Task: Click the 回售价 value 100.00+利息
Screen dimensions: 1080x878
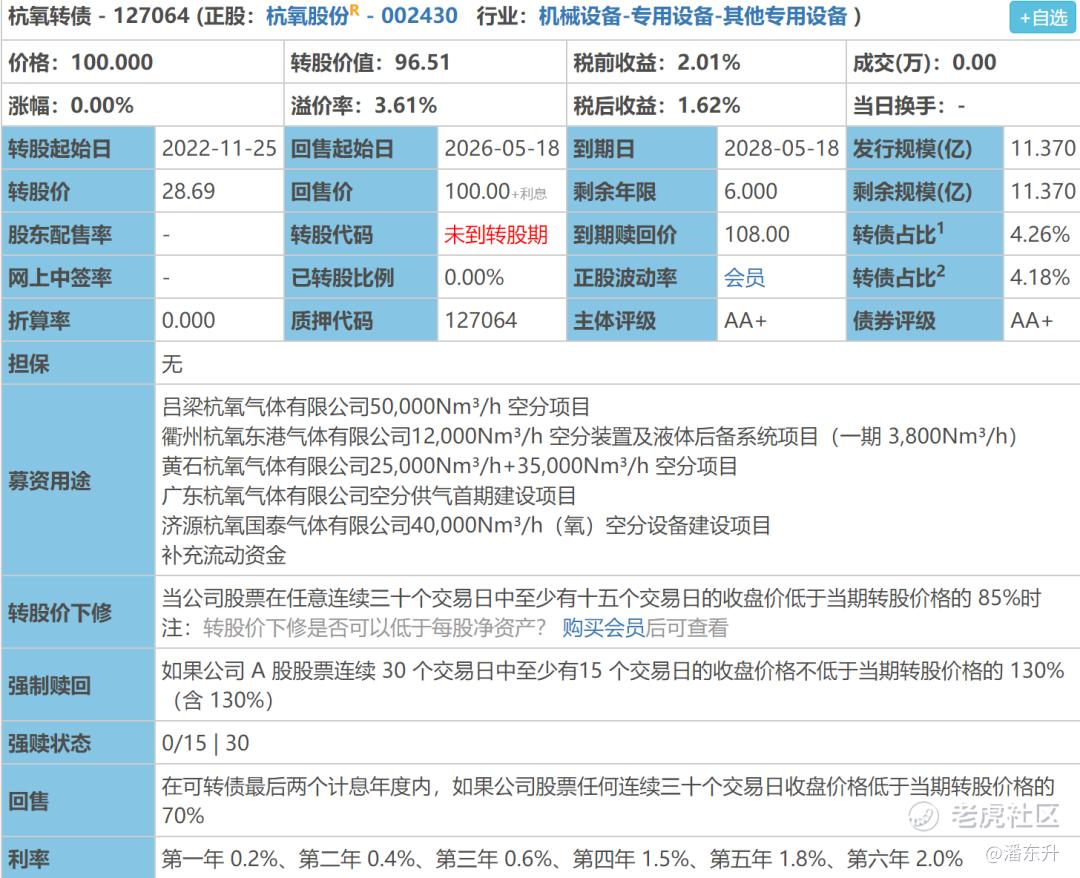Action: (x=495, y=191)
